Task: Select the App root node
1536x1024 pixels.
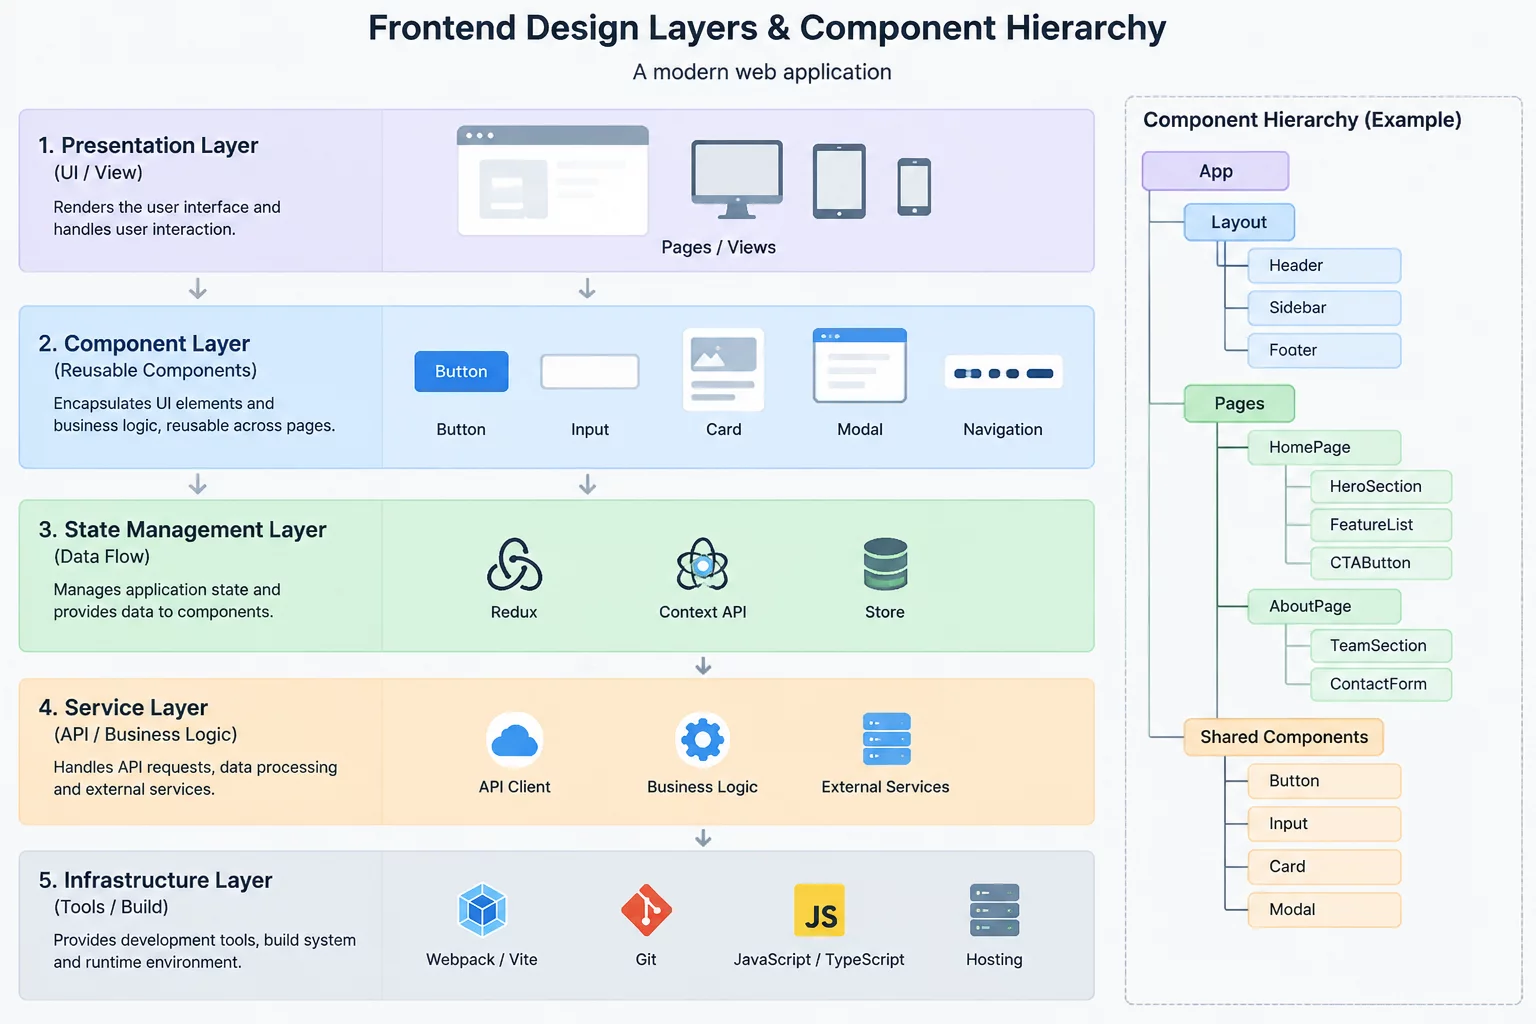Action: coord(1215,171)
